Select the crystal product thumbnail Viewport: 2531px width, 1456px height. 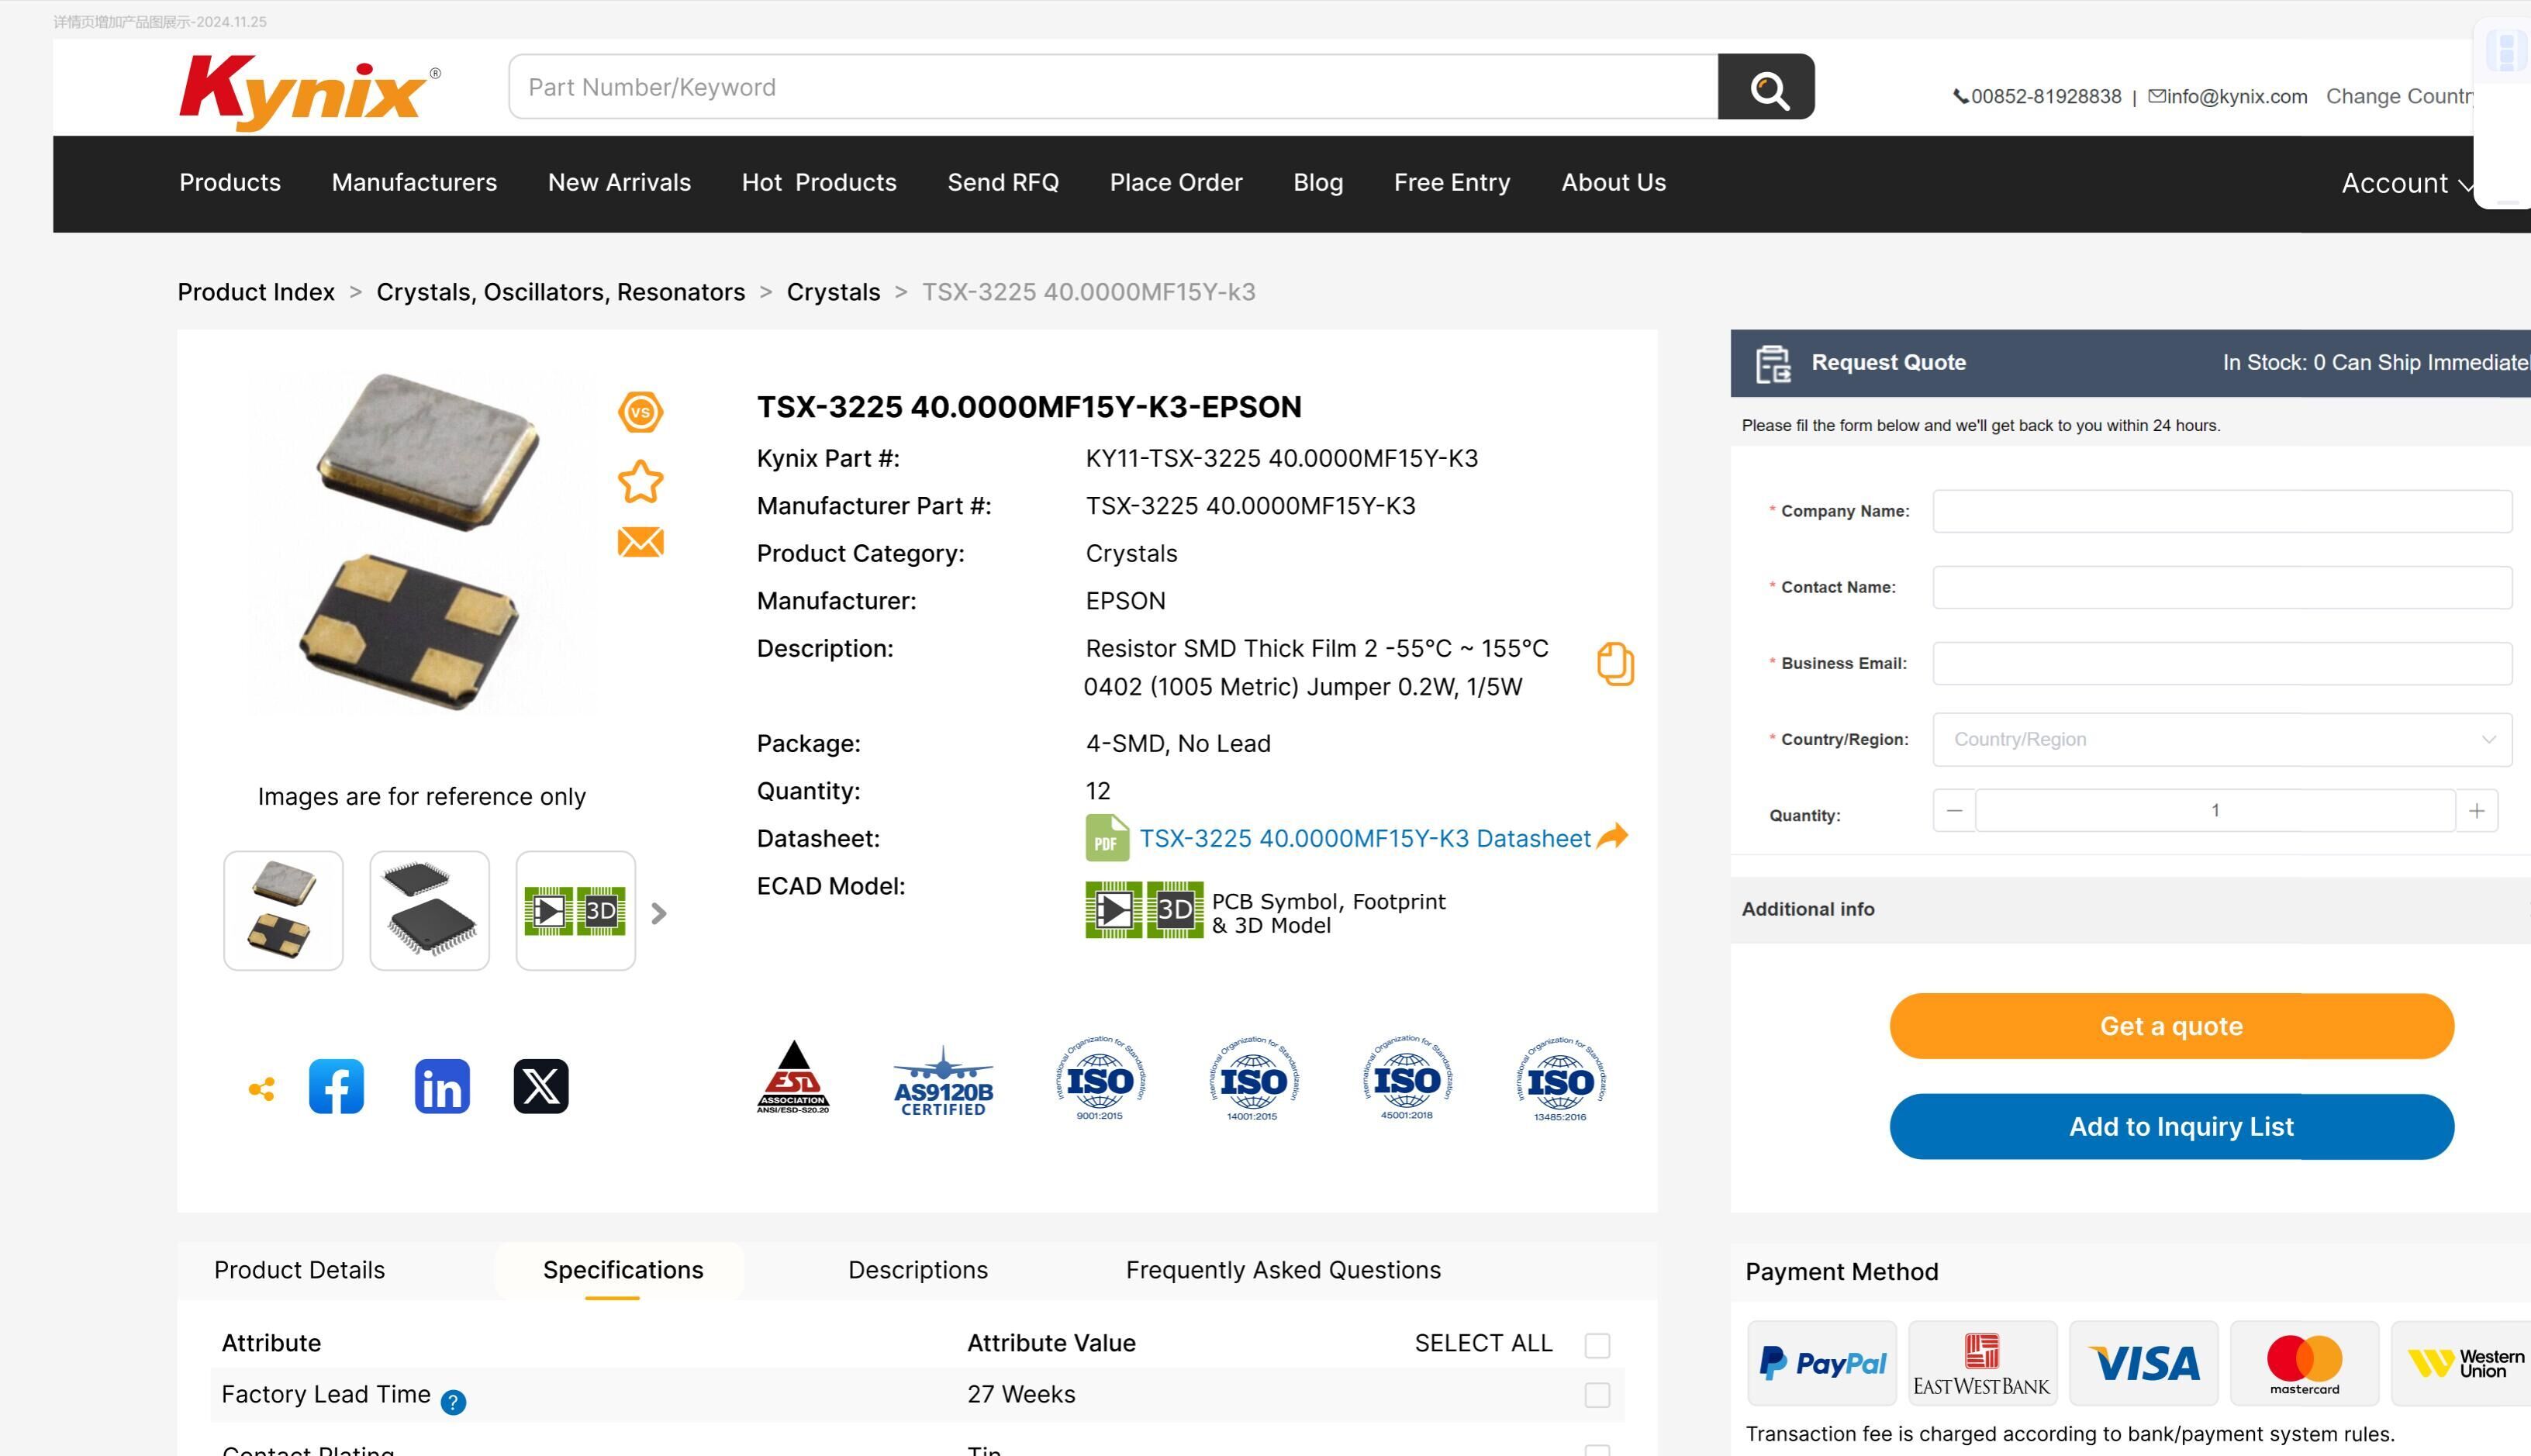[x=283, y=910]
